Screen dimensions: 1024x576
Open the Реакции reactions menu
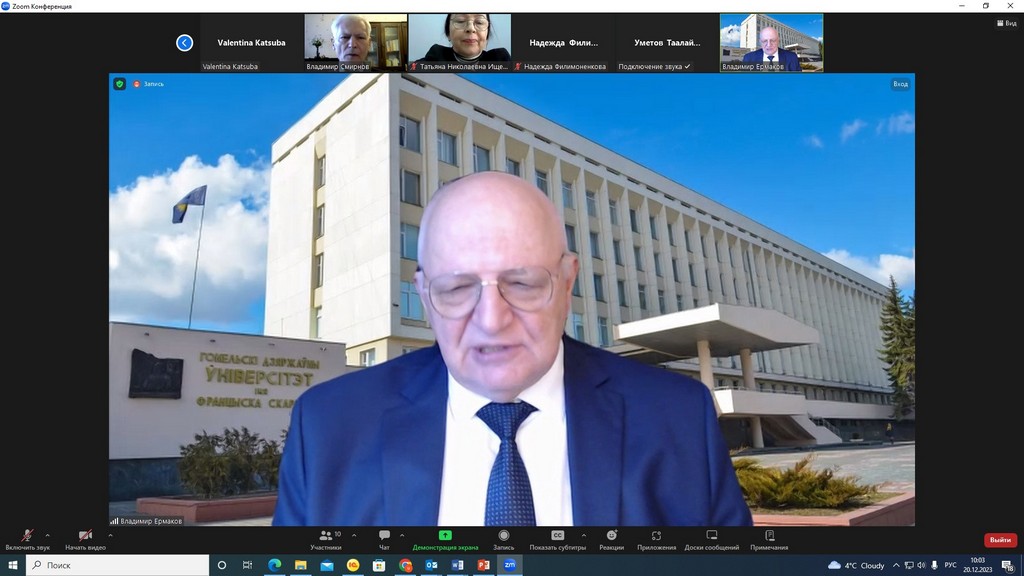(x=612, y=540)
